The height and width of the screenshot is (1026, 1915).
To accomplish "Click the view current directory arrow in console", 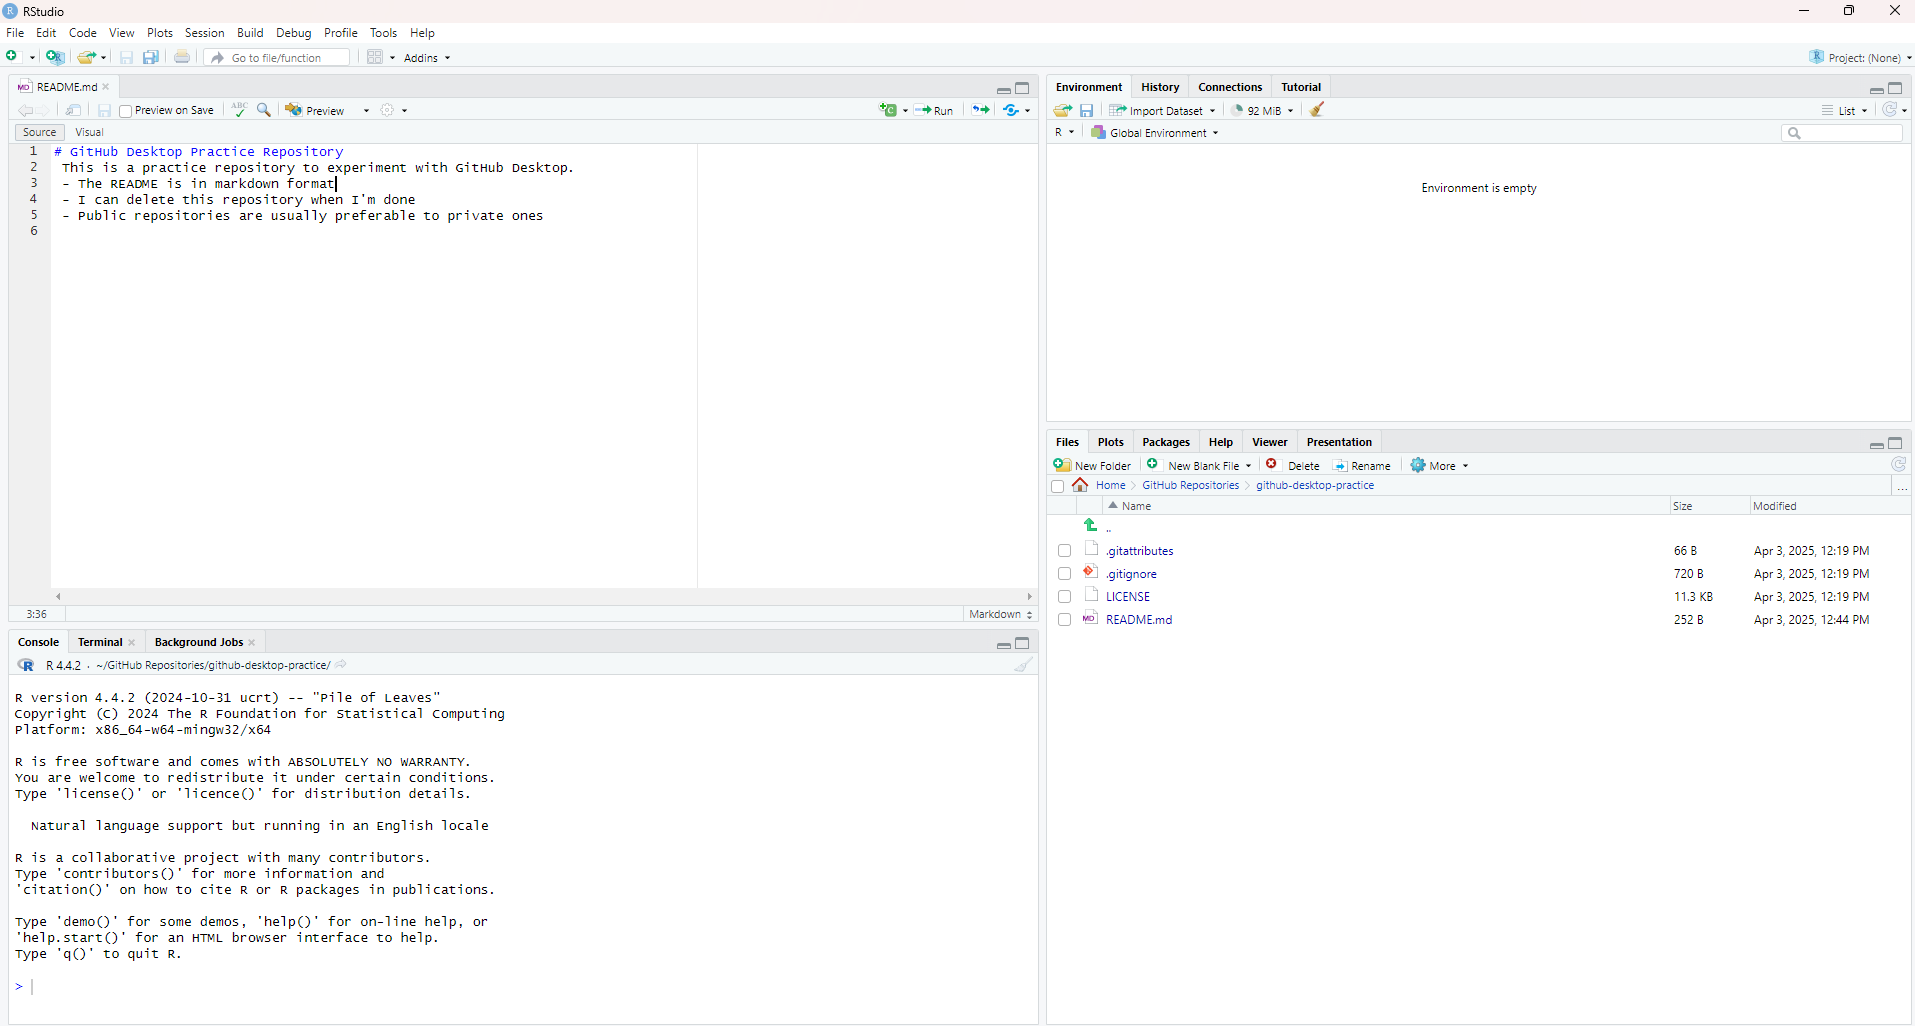I will coord(341,665).
